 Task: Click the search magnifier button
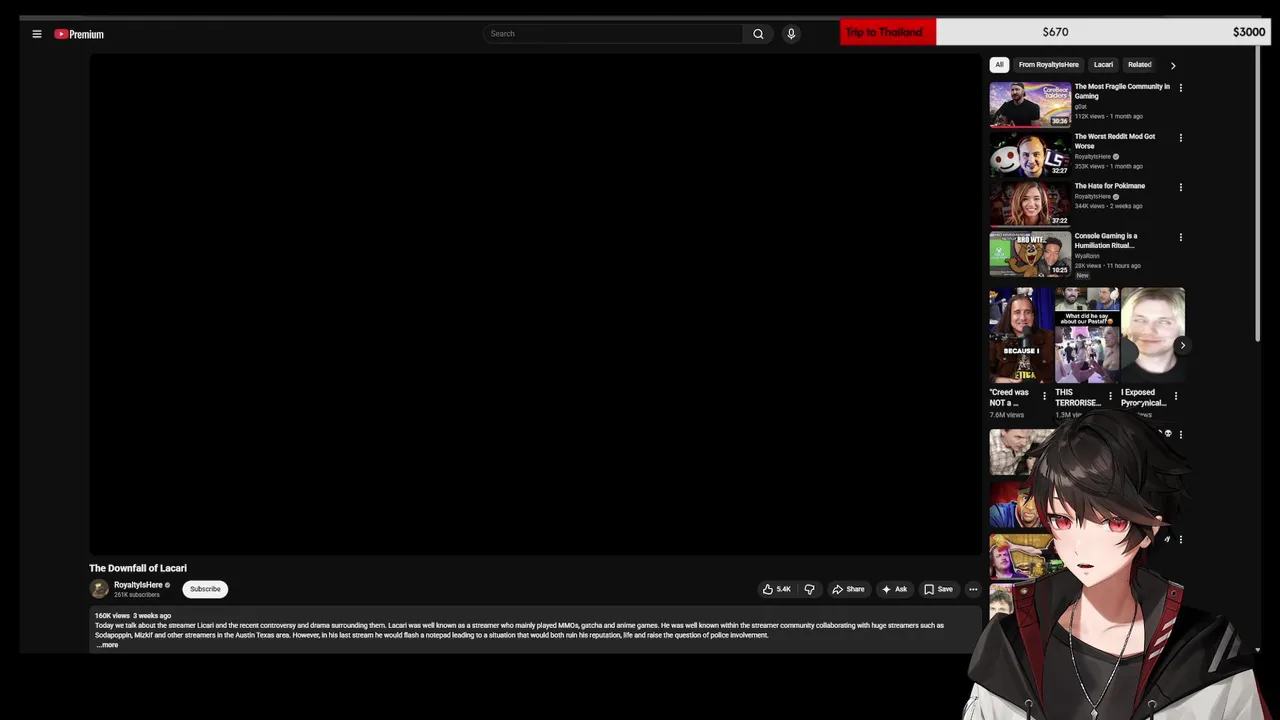(x=758, y=34)
